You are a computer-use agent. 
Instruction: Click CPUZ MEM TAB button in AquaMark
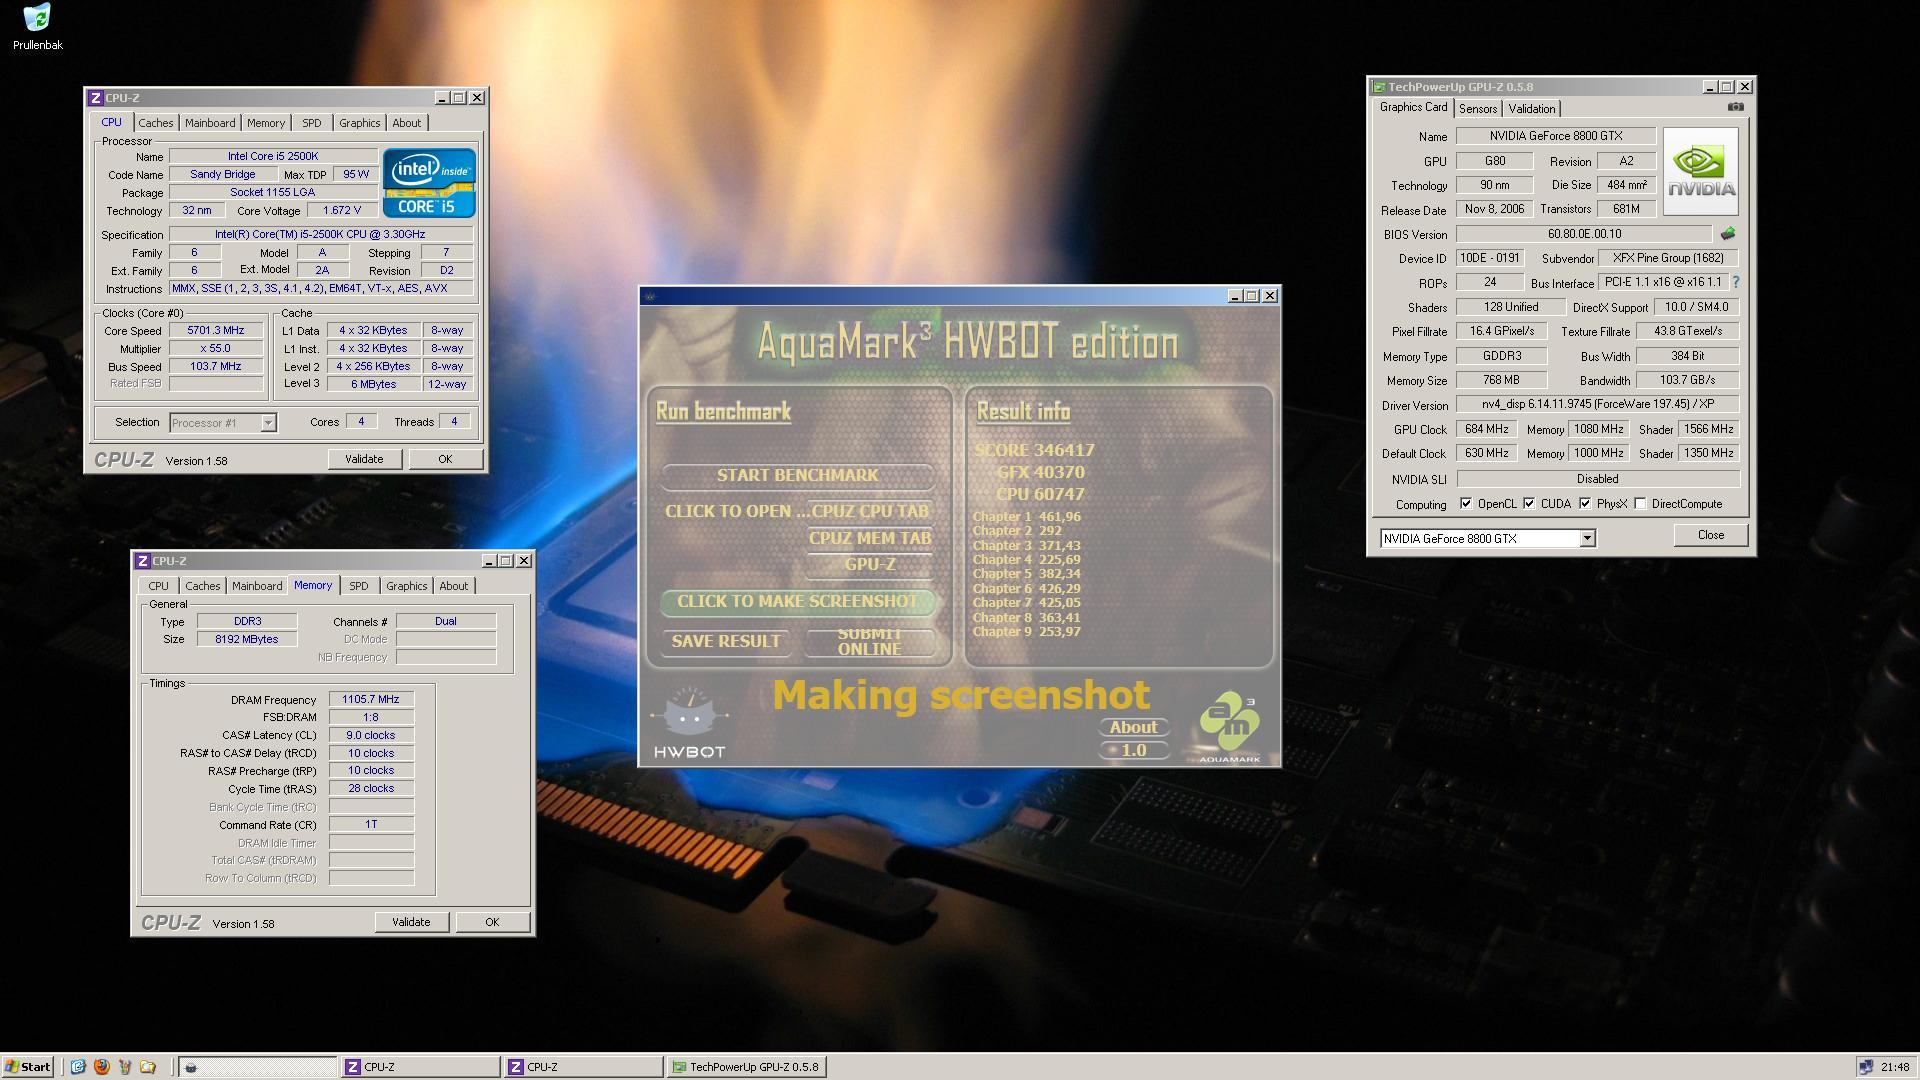[x=869, y=538]
